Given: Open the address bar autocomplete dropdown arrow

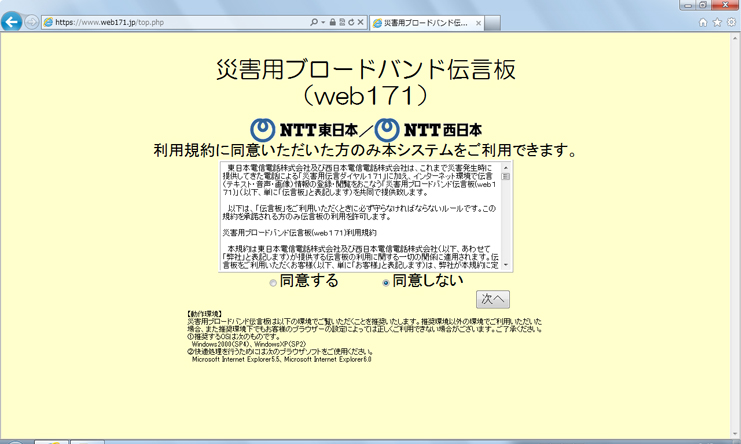Looking at the screenshot, I should point(323,22).
